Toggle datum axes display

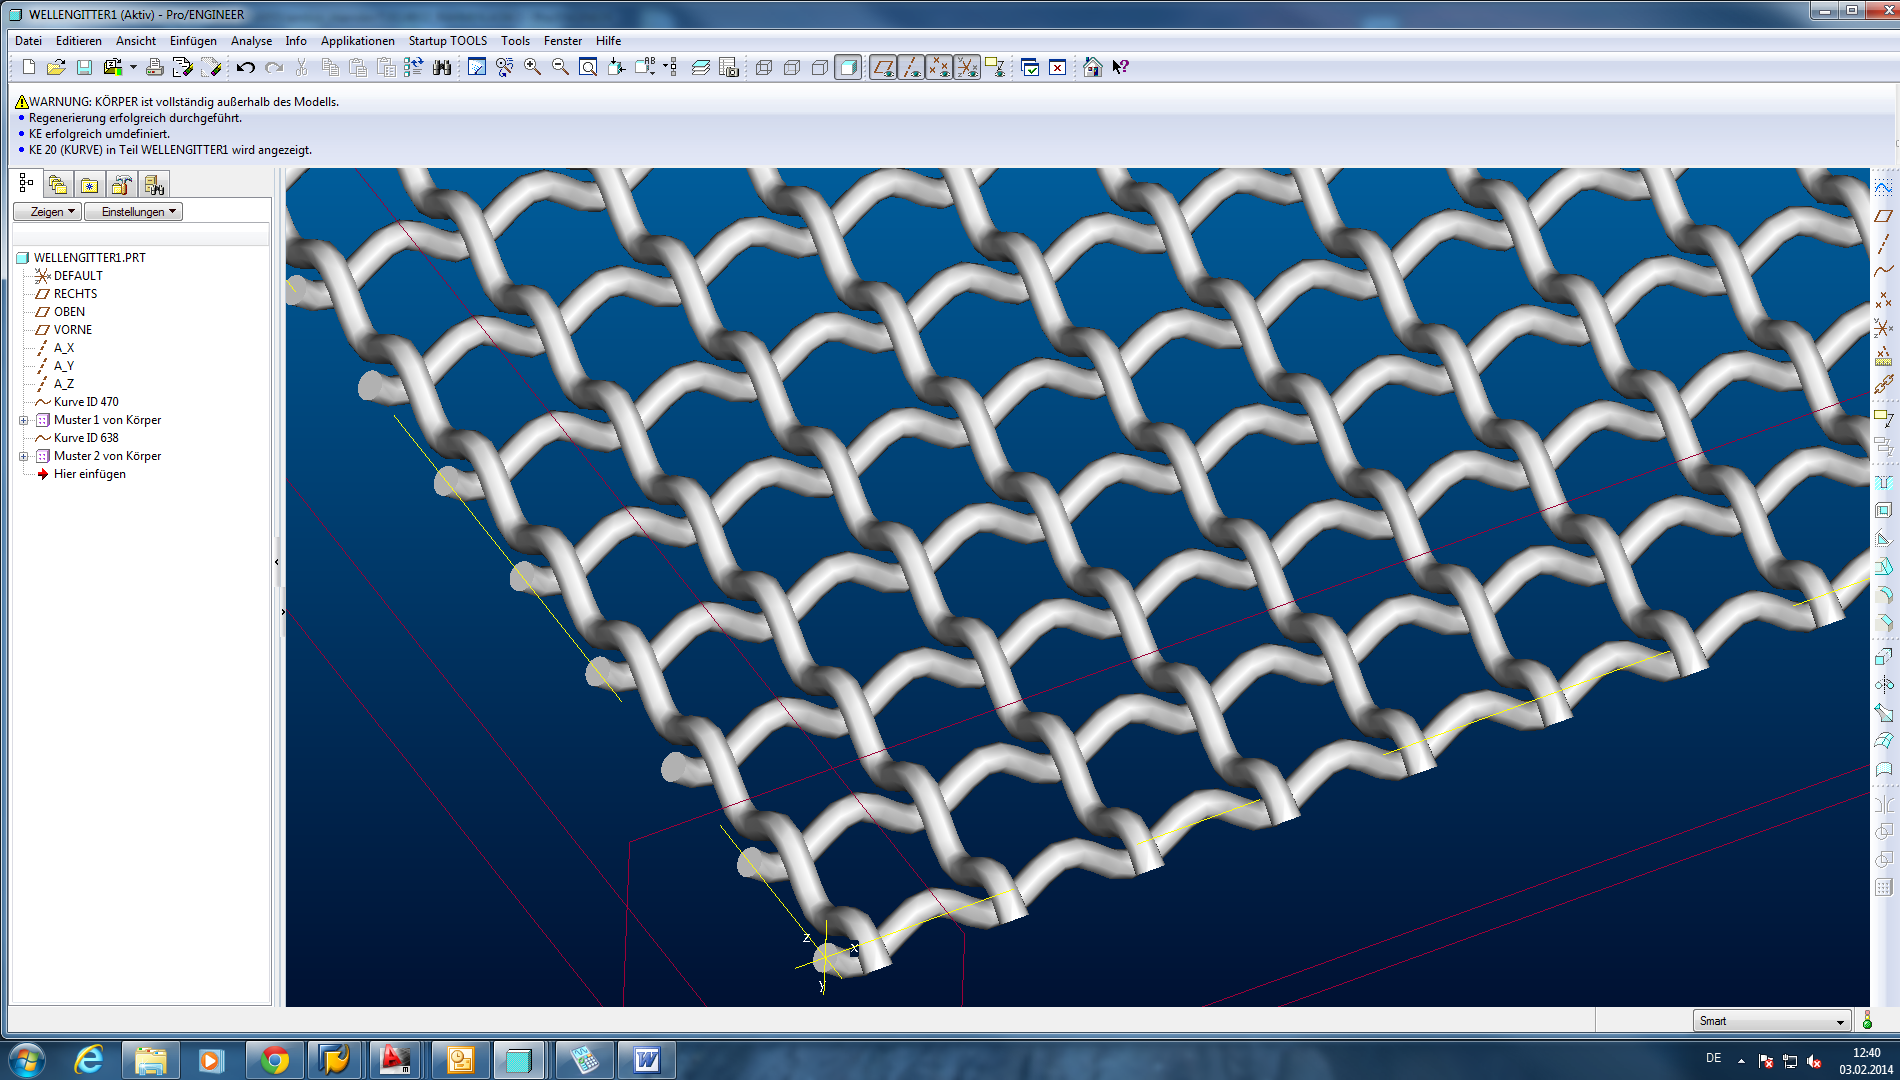pos(911,67)
